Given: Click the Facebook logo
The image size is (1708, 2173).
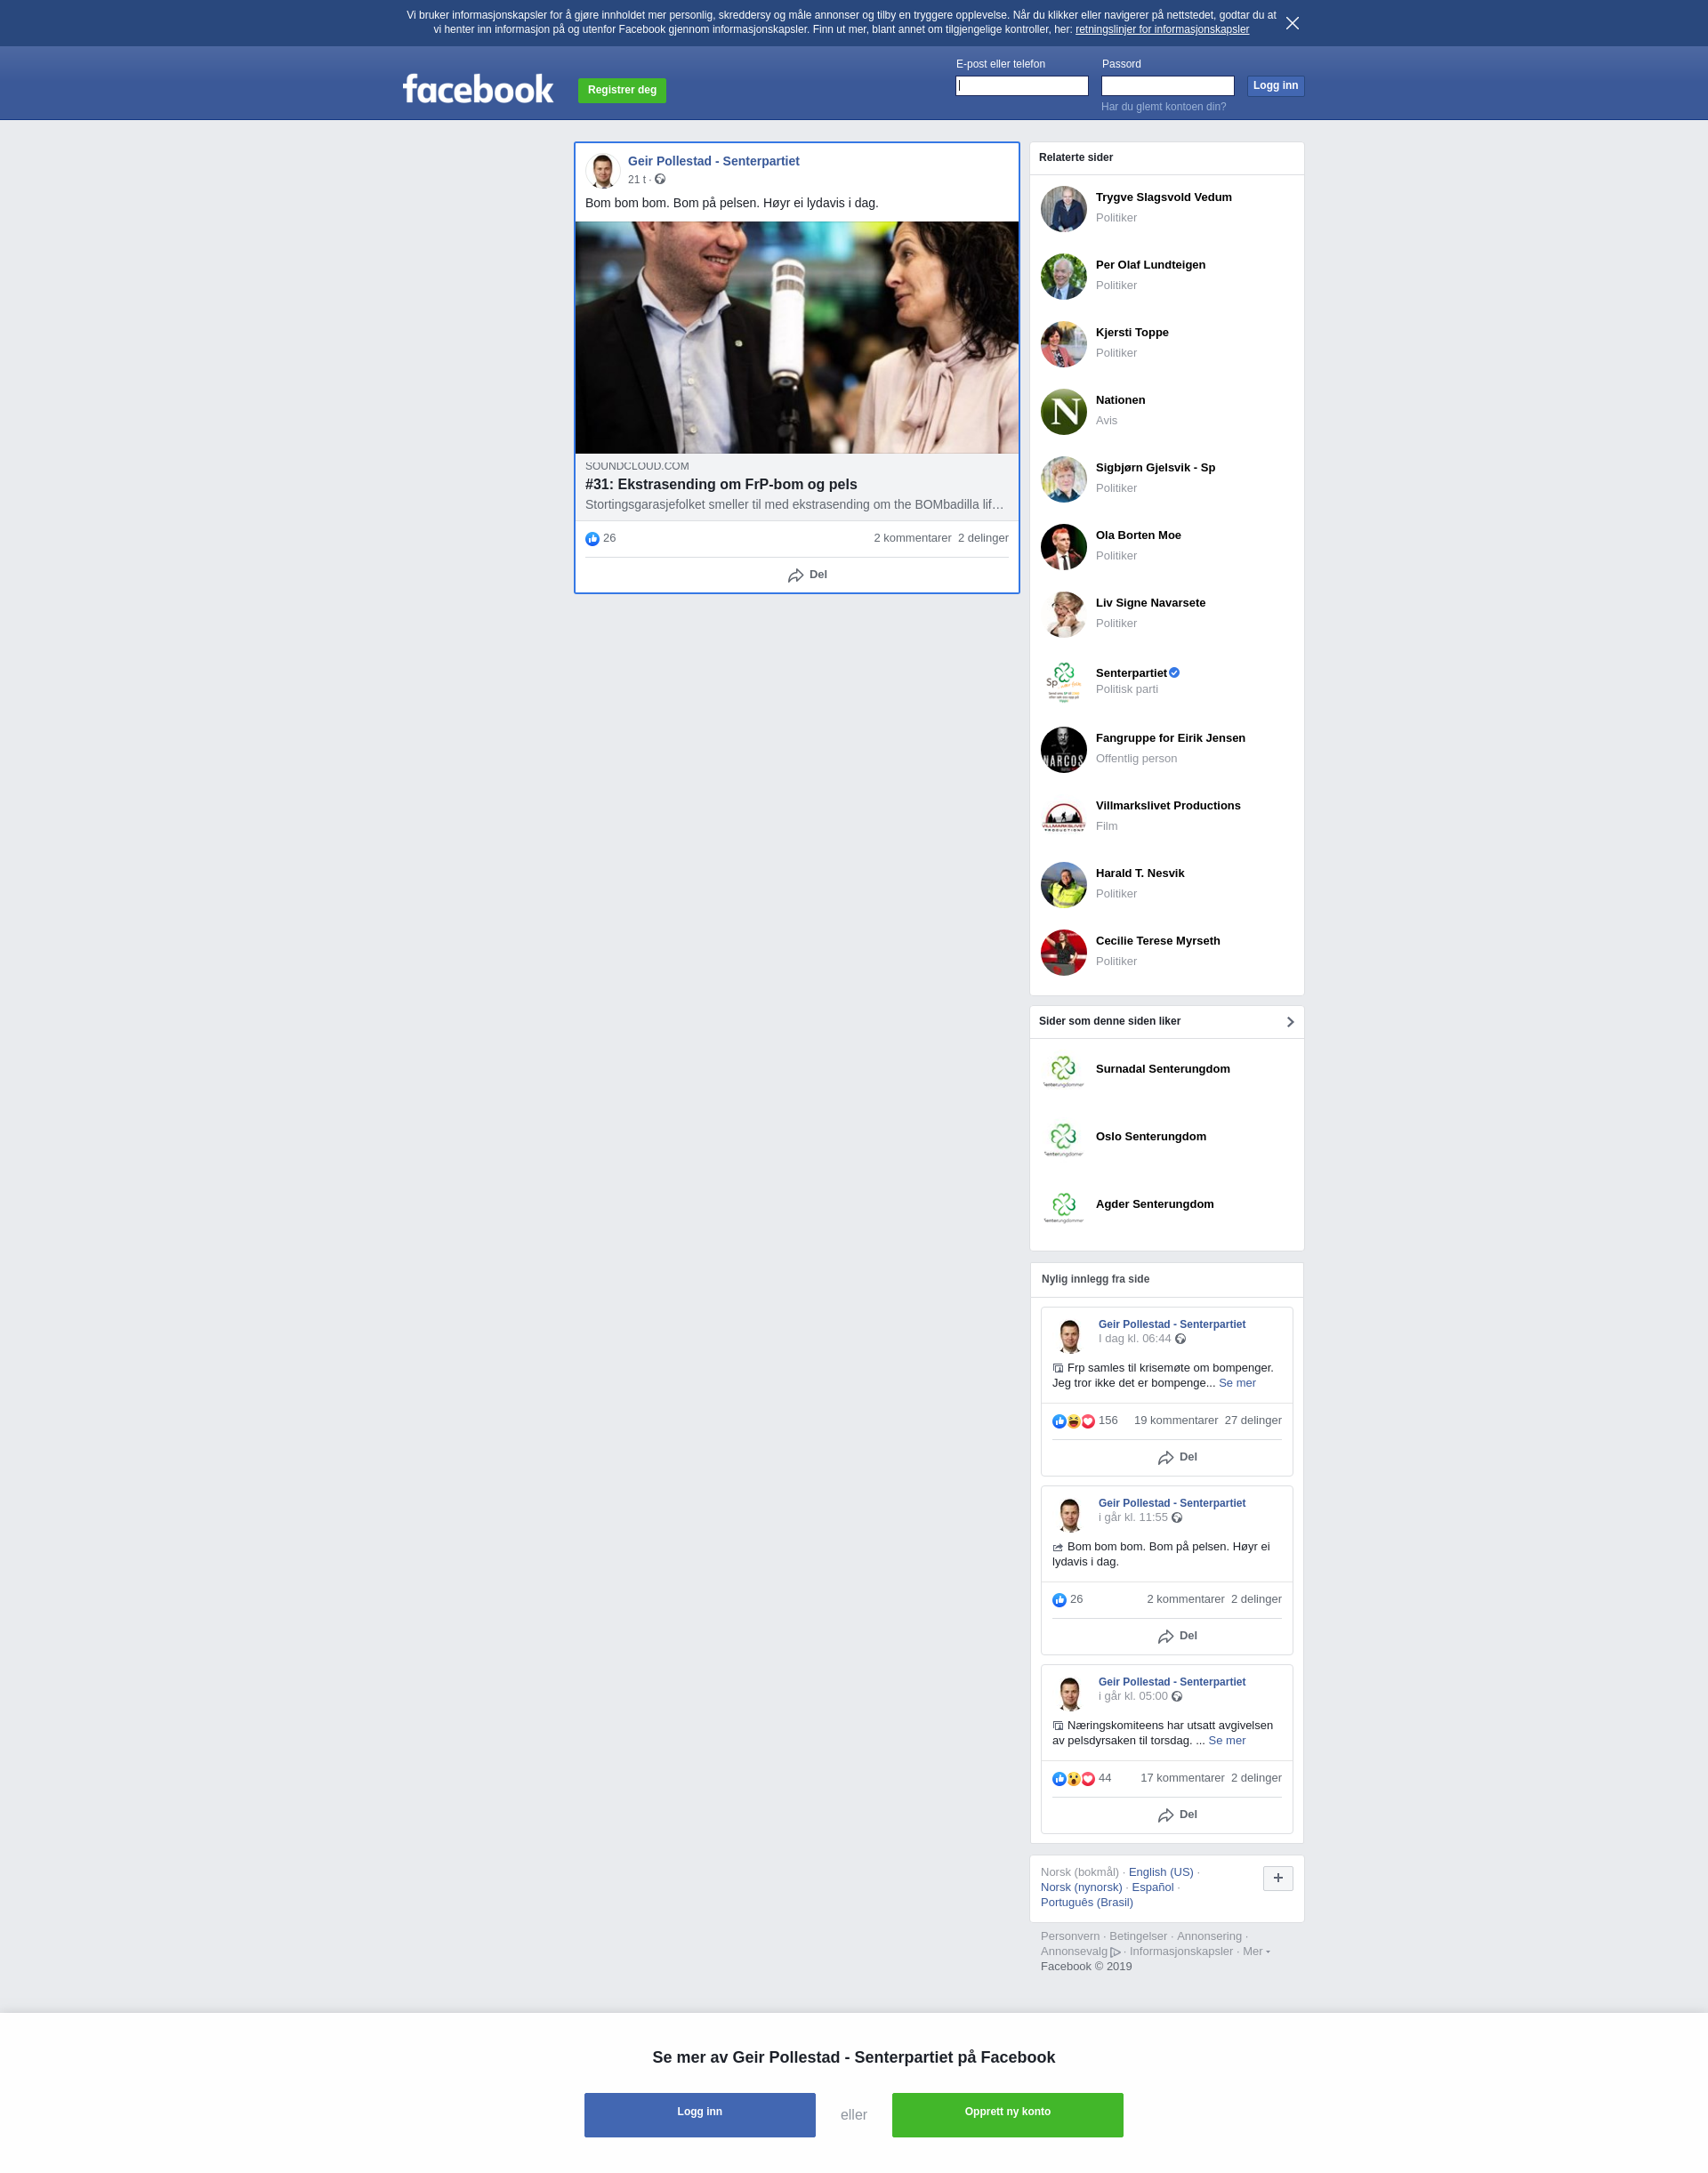Looking at the screenshot, I should point(478,90).
